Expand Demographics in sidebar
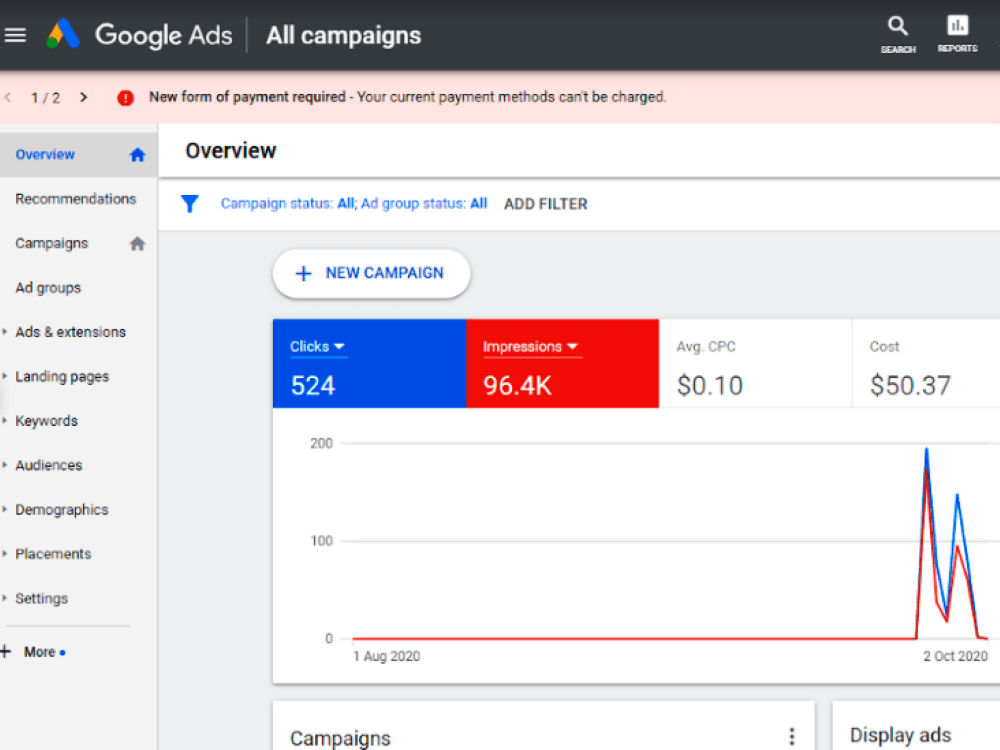Viewport: 1000px width, 750px height. pyautogui.click(x=4, y=510)
